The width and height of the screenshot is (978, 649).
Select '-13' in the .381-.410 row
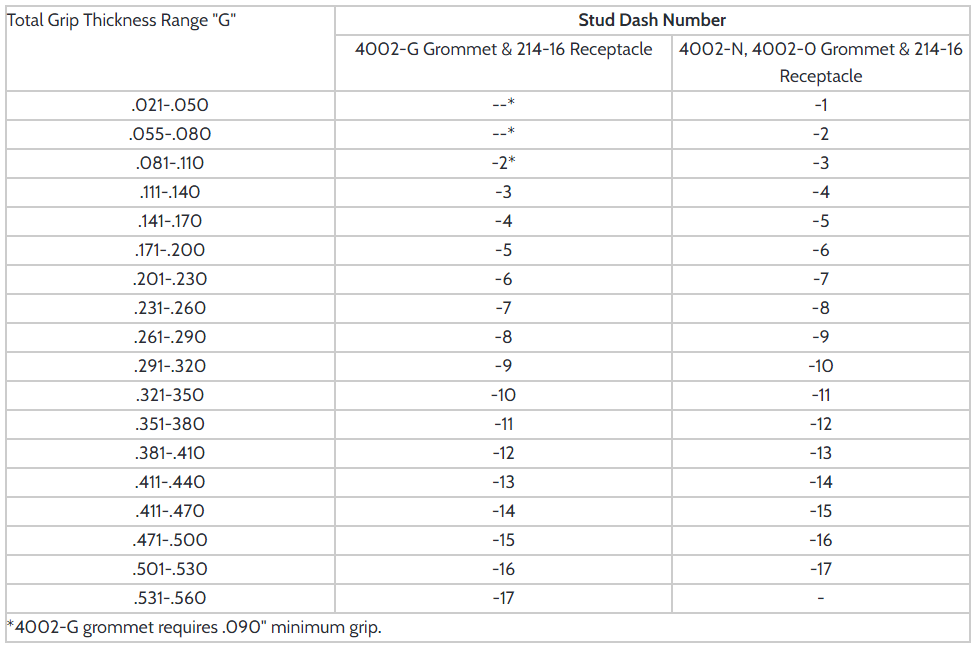coord(820,453)
